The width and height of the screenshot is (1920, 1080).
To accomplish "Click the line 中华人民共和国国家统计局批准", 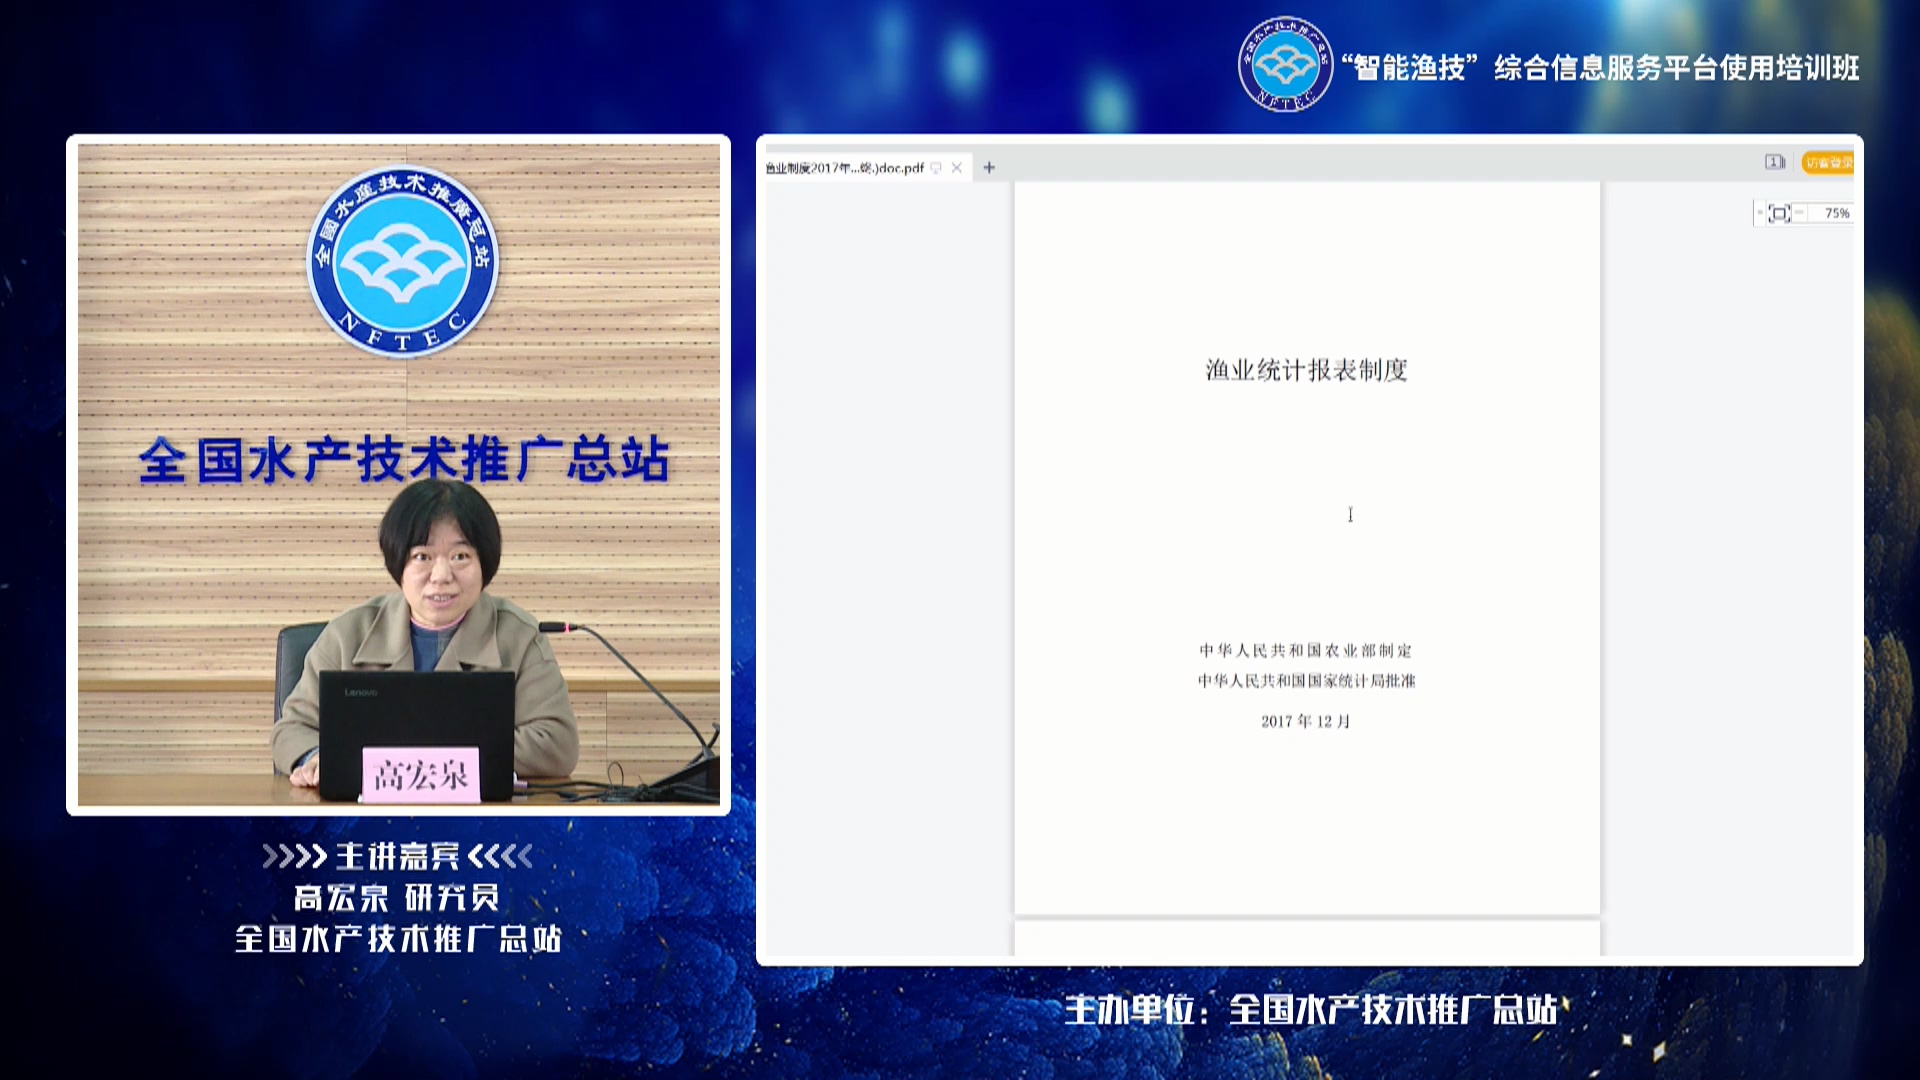I will [x=1306, y=681].
